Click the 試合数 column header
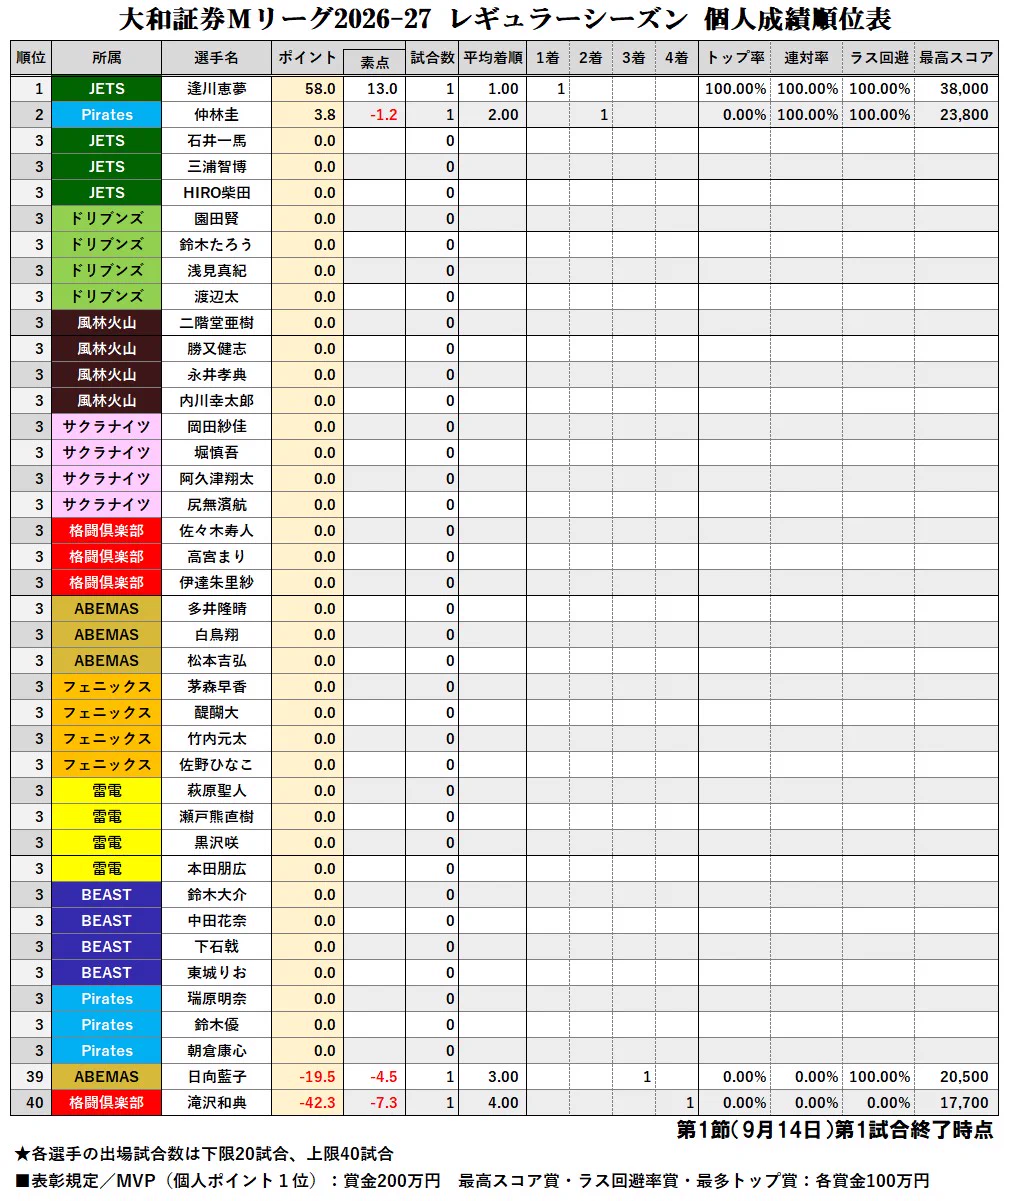 tap(432, 58)
